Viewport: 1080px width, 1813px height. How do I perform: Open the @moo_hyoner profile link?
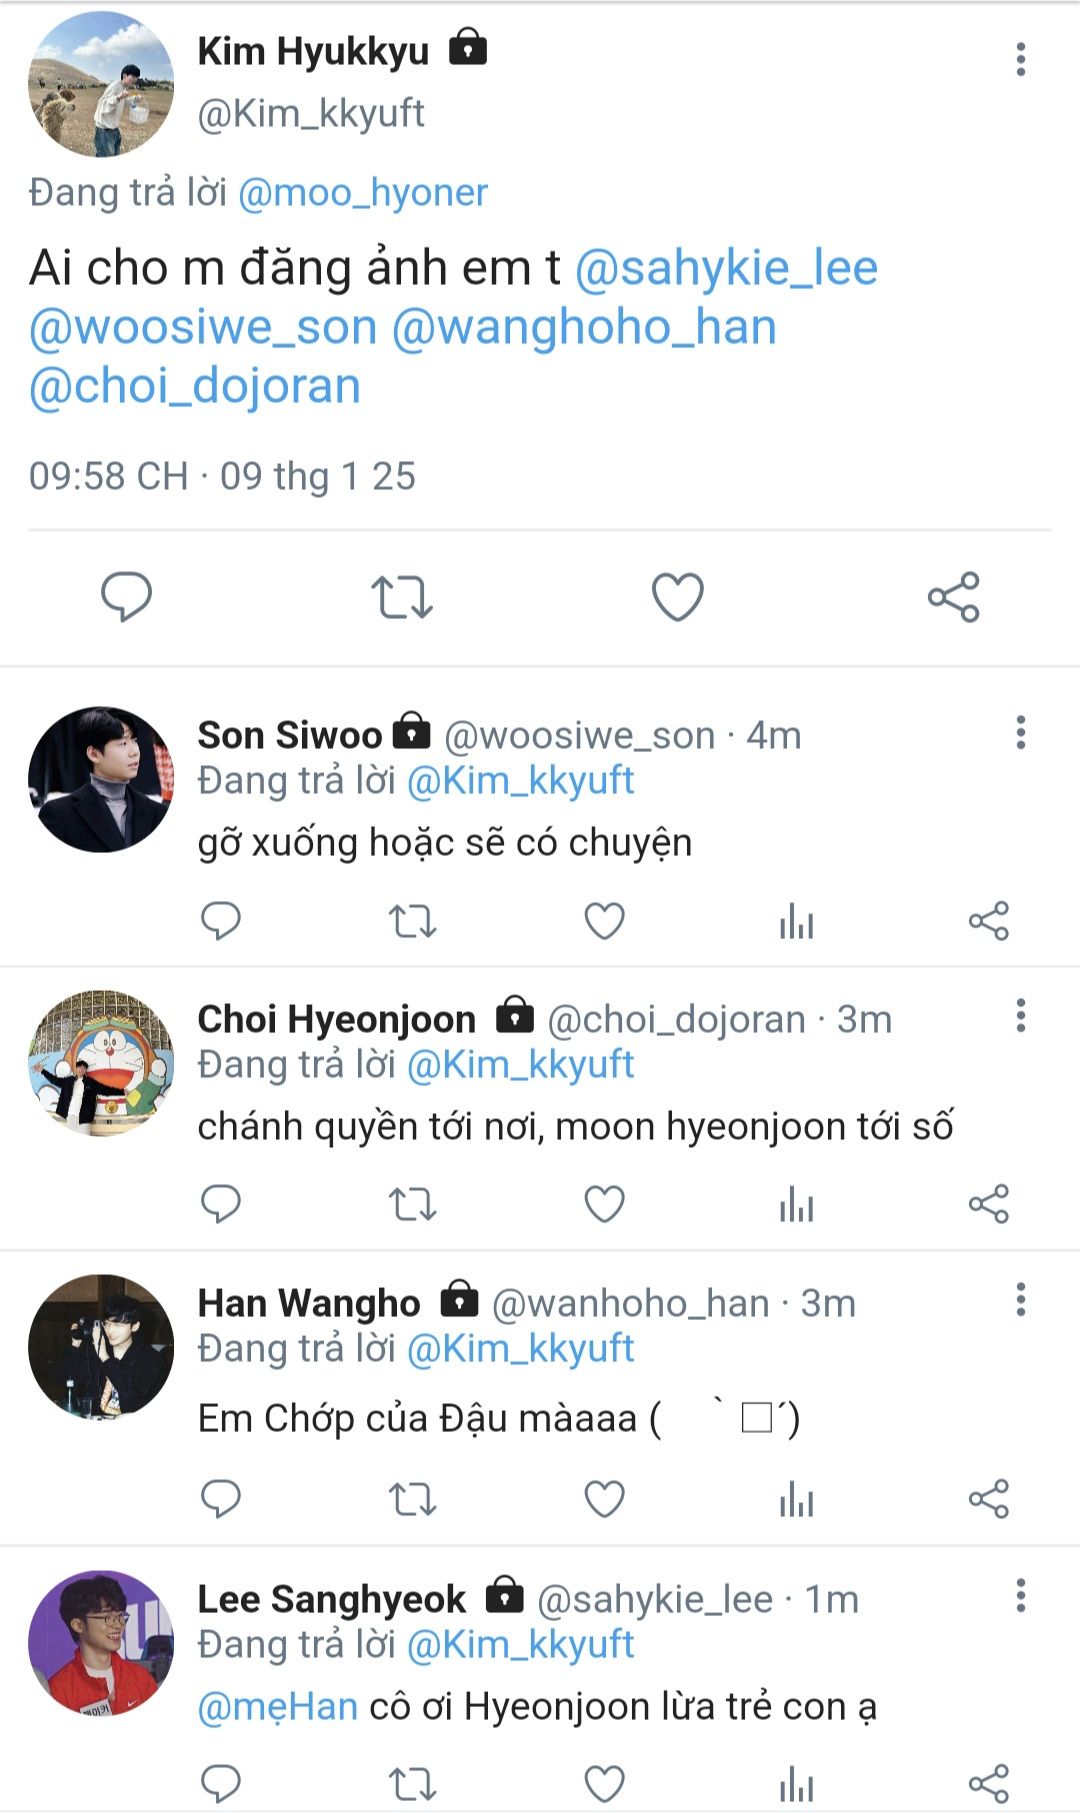[x=362, y=192]
